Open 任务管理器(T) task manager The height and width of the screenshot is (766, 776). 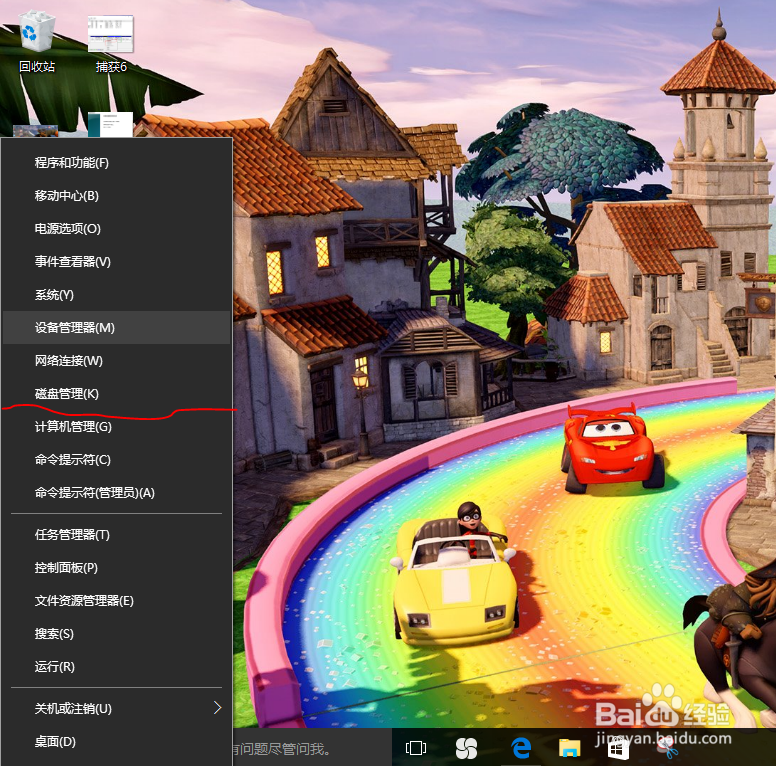(x=117, y=534)
